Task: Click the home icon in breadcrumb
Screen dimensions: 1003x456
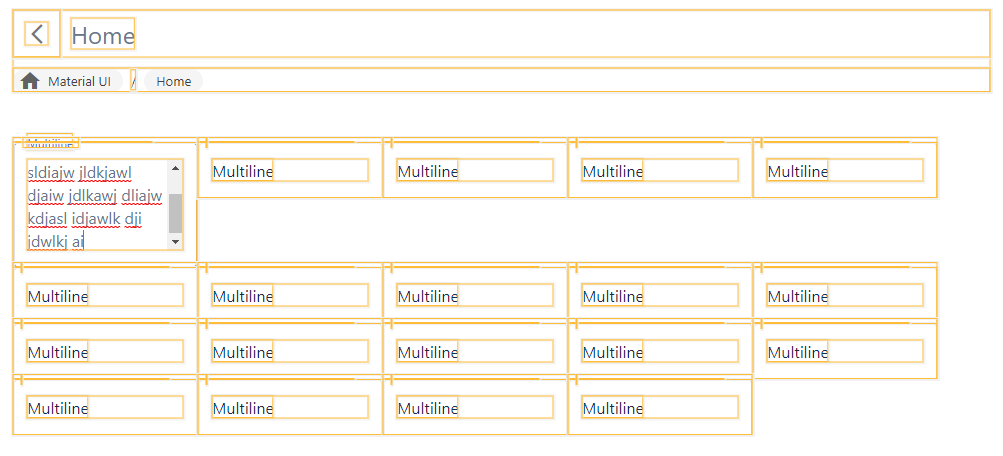Action: pyautogui.click(x=30, y=81)
